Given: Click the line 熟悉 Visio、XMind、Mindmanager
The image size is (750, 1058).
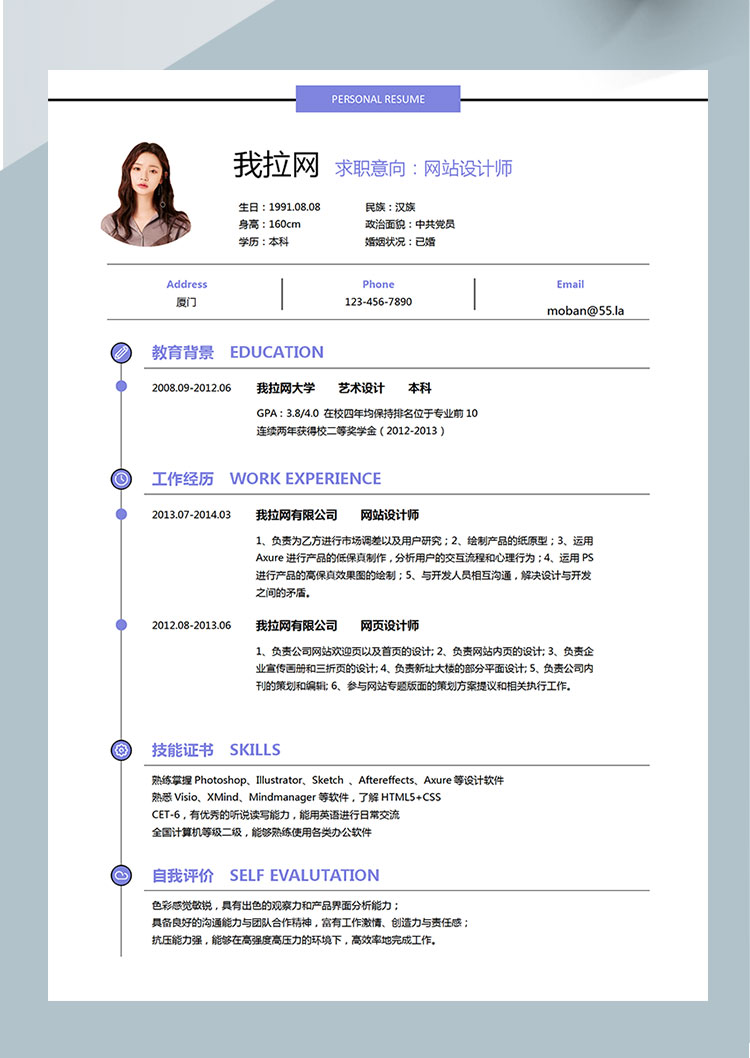Looking at the screenshot, I should (296, 797).
